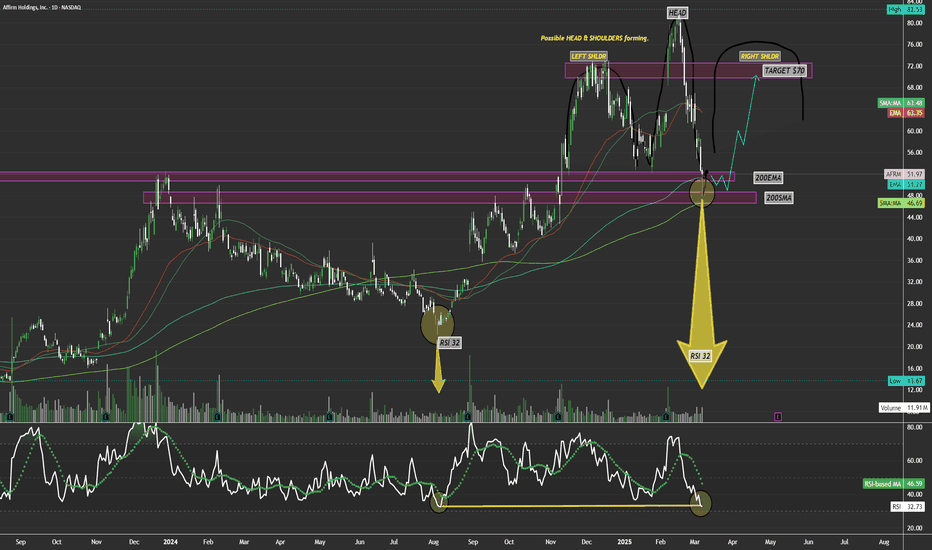The width and height of the screenshot is (932, 550).
Task: Click the SMA:MA 46.69 price tag
Action: 901,203
